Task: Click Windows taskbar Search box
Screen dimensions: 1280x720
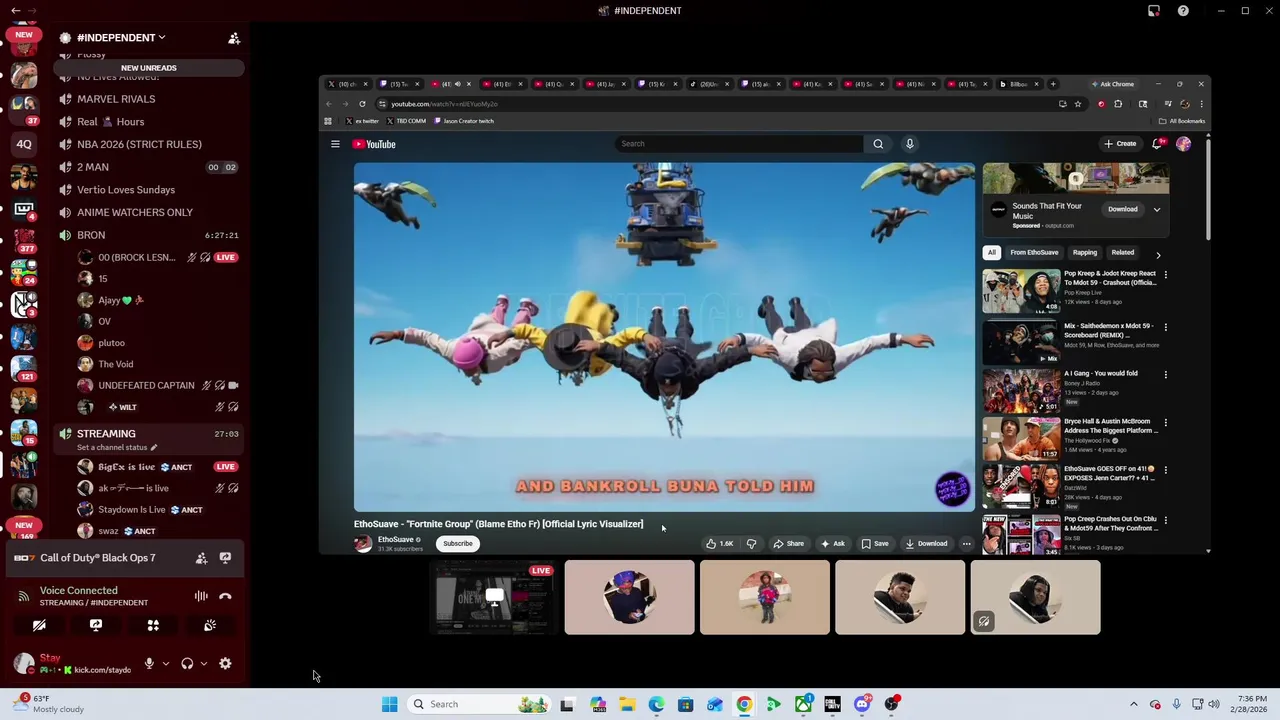Action: click(478, 704)
